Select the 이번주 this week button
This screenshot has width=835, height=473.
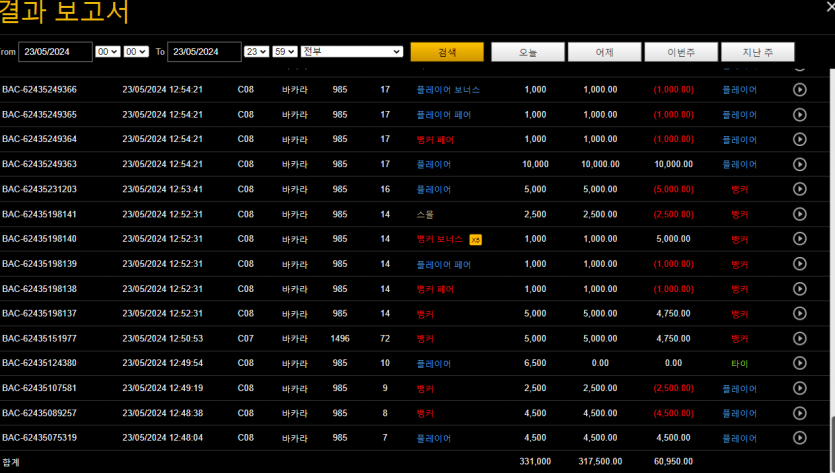tap(681, 52)
